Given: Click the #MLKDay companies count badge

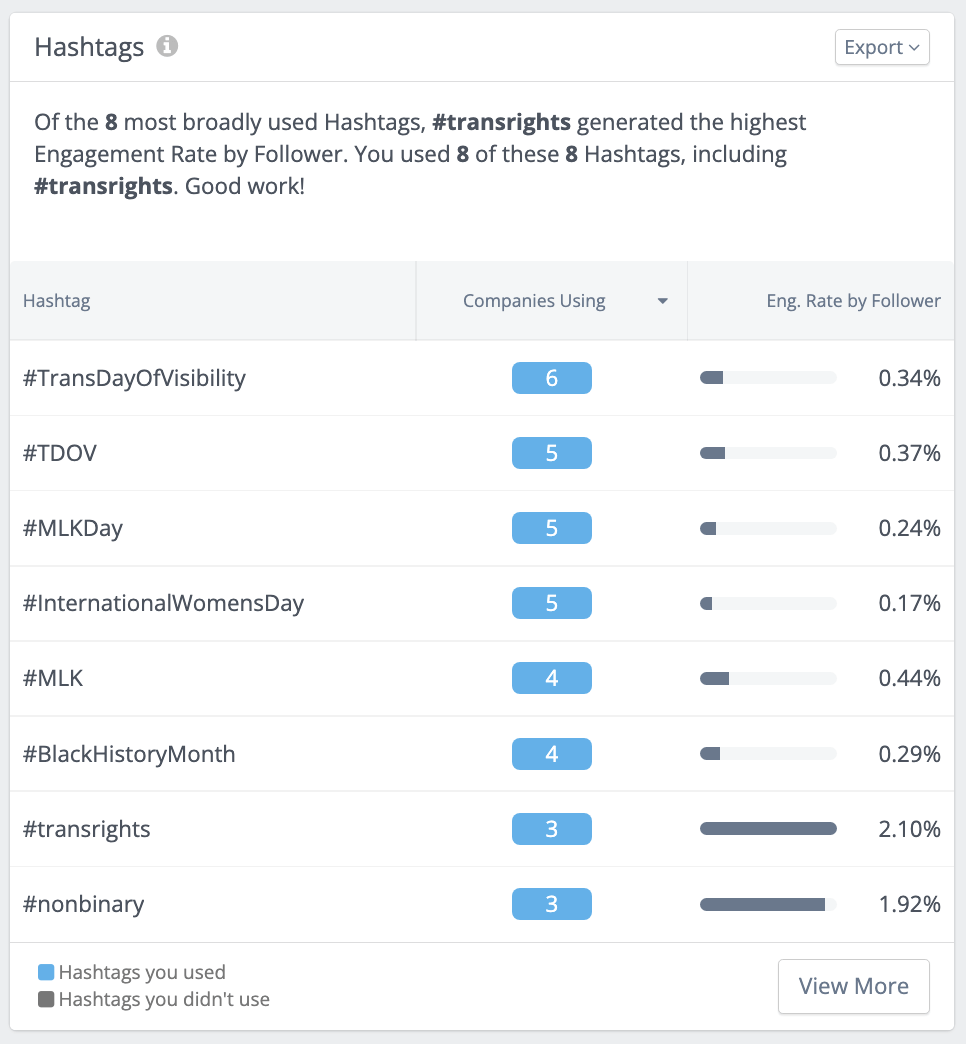Looking at the screenshot, I should (x=551, y=528).
